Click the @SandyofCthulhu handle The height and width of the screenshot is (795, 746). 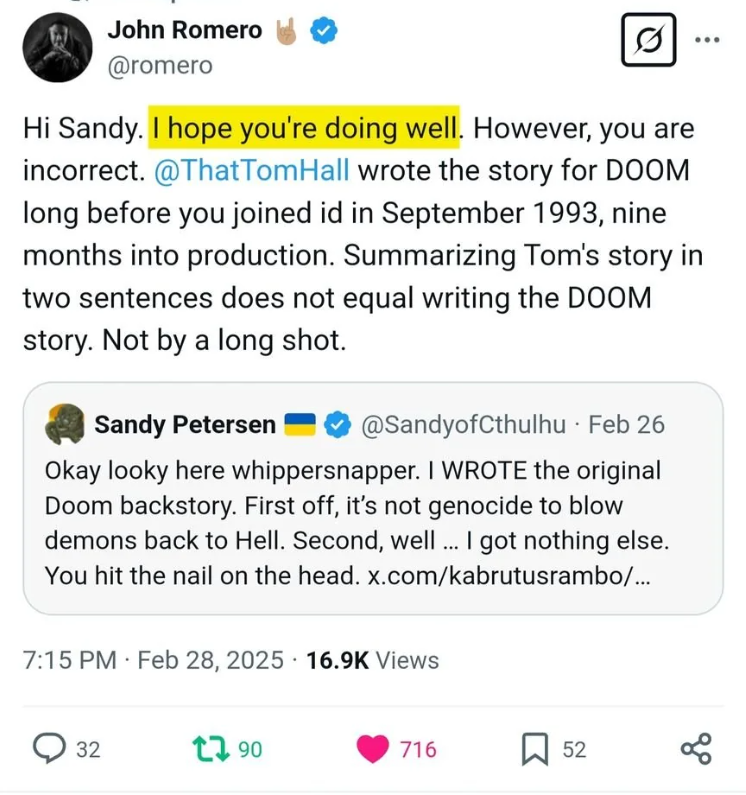tap(462, 425)
